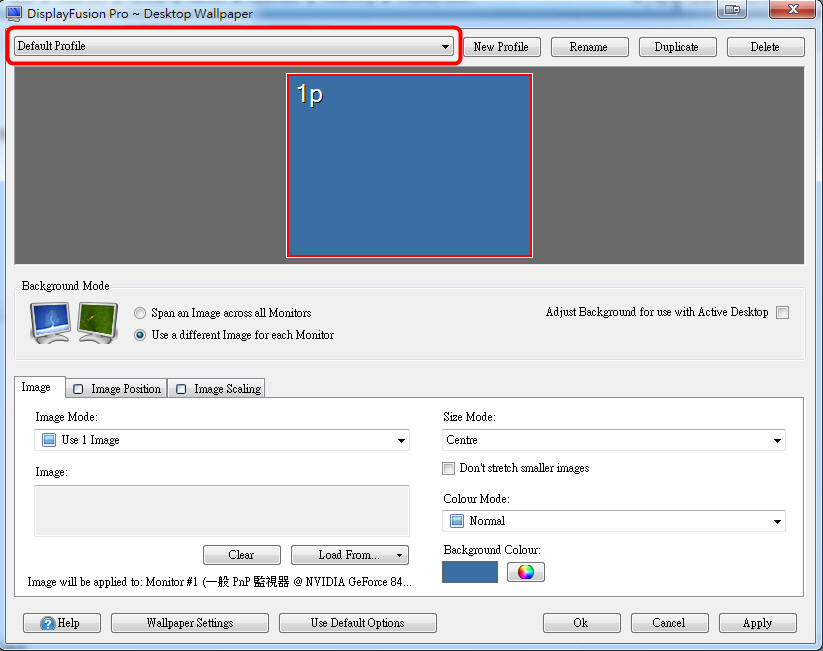Screen dimensions: 823x651
Task: Open the Colour Mode Normal dropdown
Action: pyautogui.click(x=613, y=521)
